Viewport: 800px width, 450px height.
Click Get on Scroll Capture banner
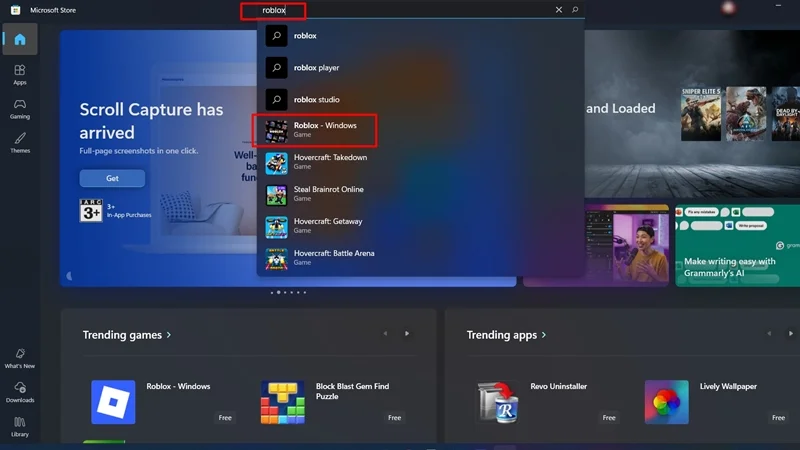pyautogui.click(x=112, y=178)
